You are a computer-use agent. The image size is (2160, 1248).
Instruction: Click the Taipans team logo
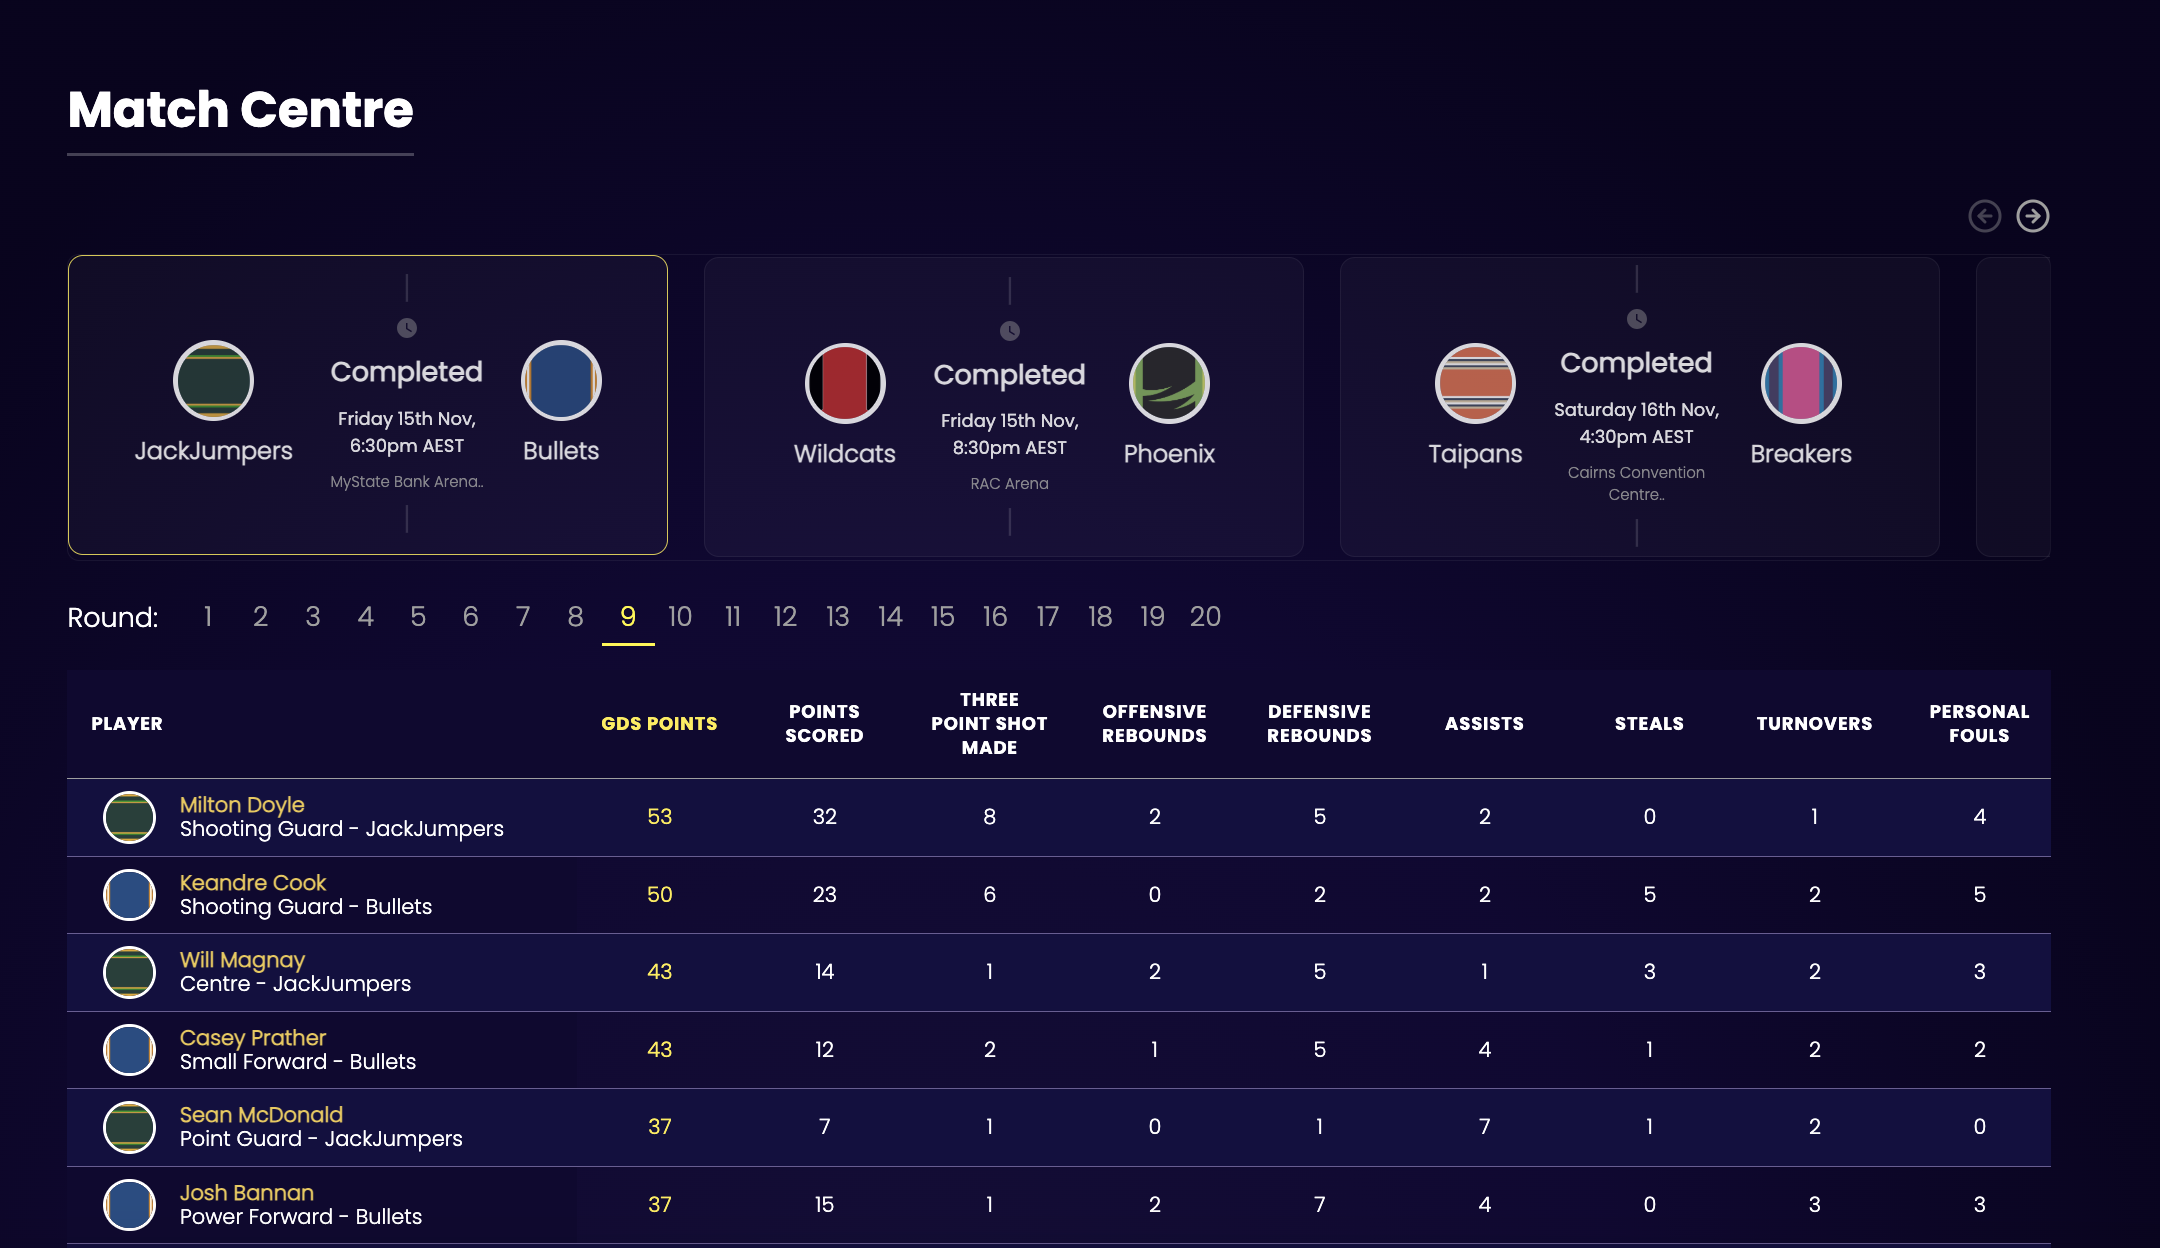[1475, 384]
